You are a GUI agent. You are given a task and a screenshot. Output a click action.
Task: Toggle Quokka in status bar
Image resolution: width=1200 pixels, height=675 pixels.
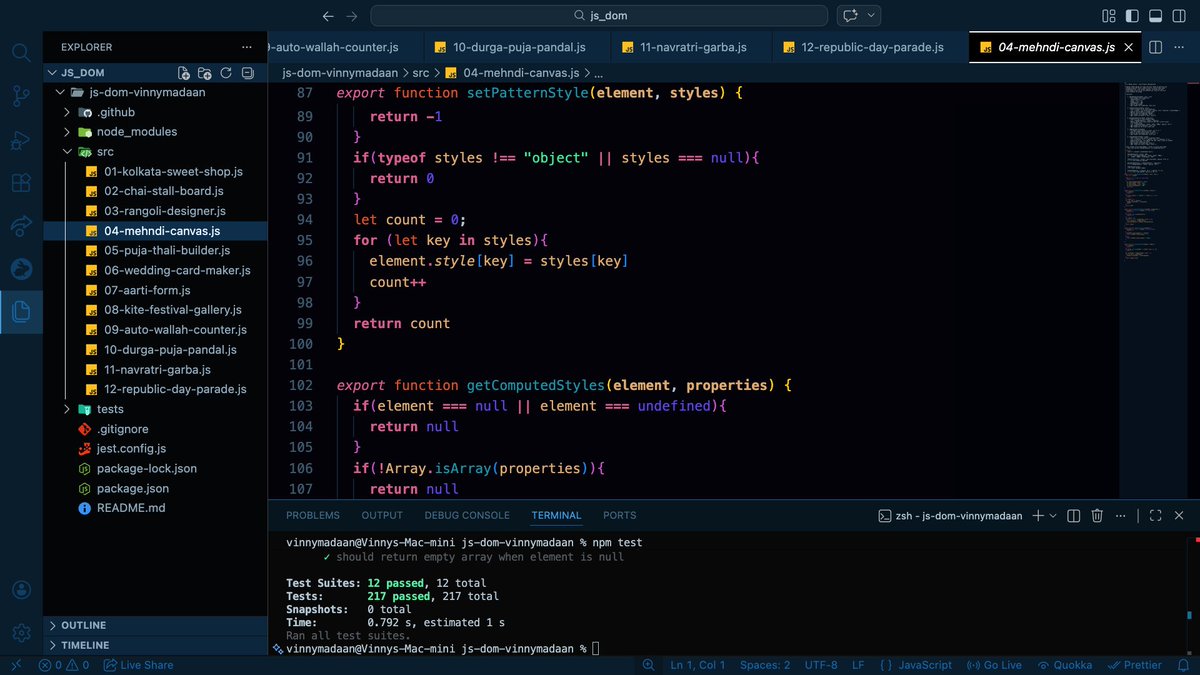point(1065,665)
